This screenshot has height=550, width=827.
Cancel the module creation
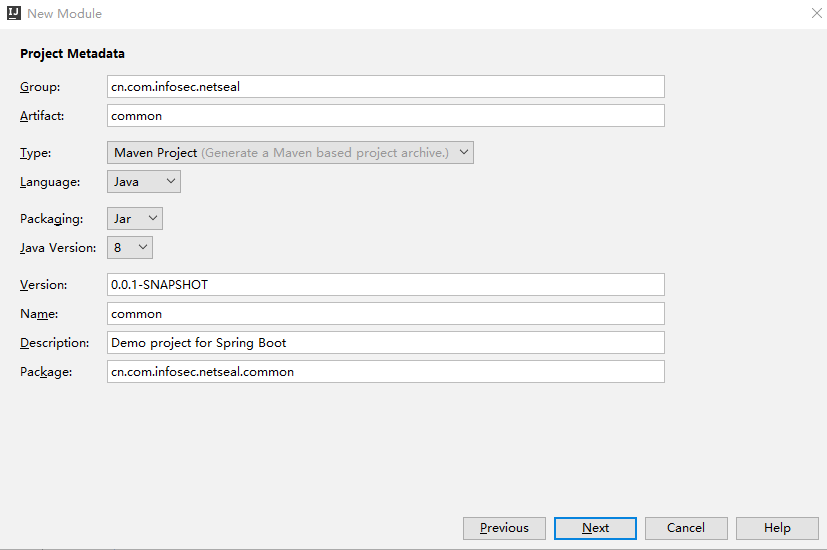[686, 528]
